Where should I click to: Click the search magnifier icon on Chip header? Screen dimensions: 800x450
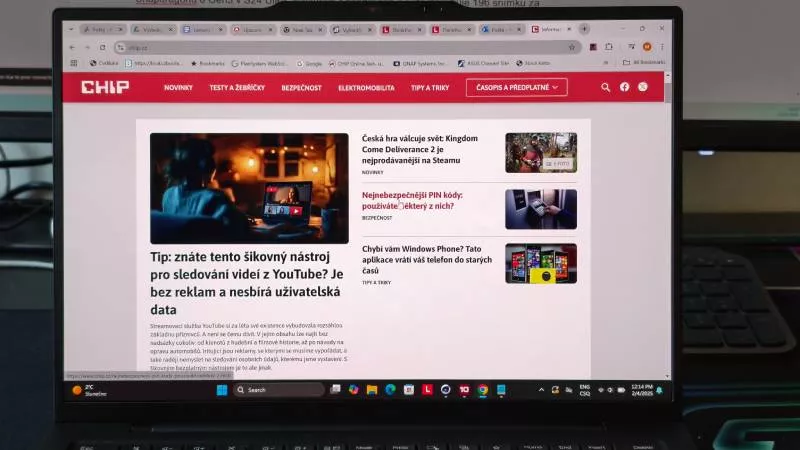click(605, 87)
